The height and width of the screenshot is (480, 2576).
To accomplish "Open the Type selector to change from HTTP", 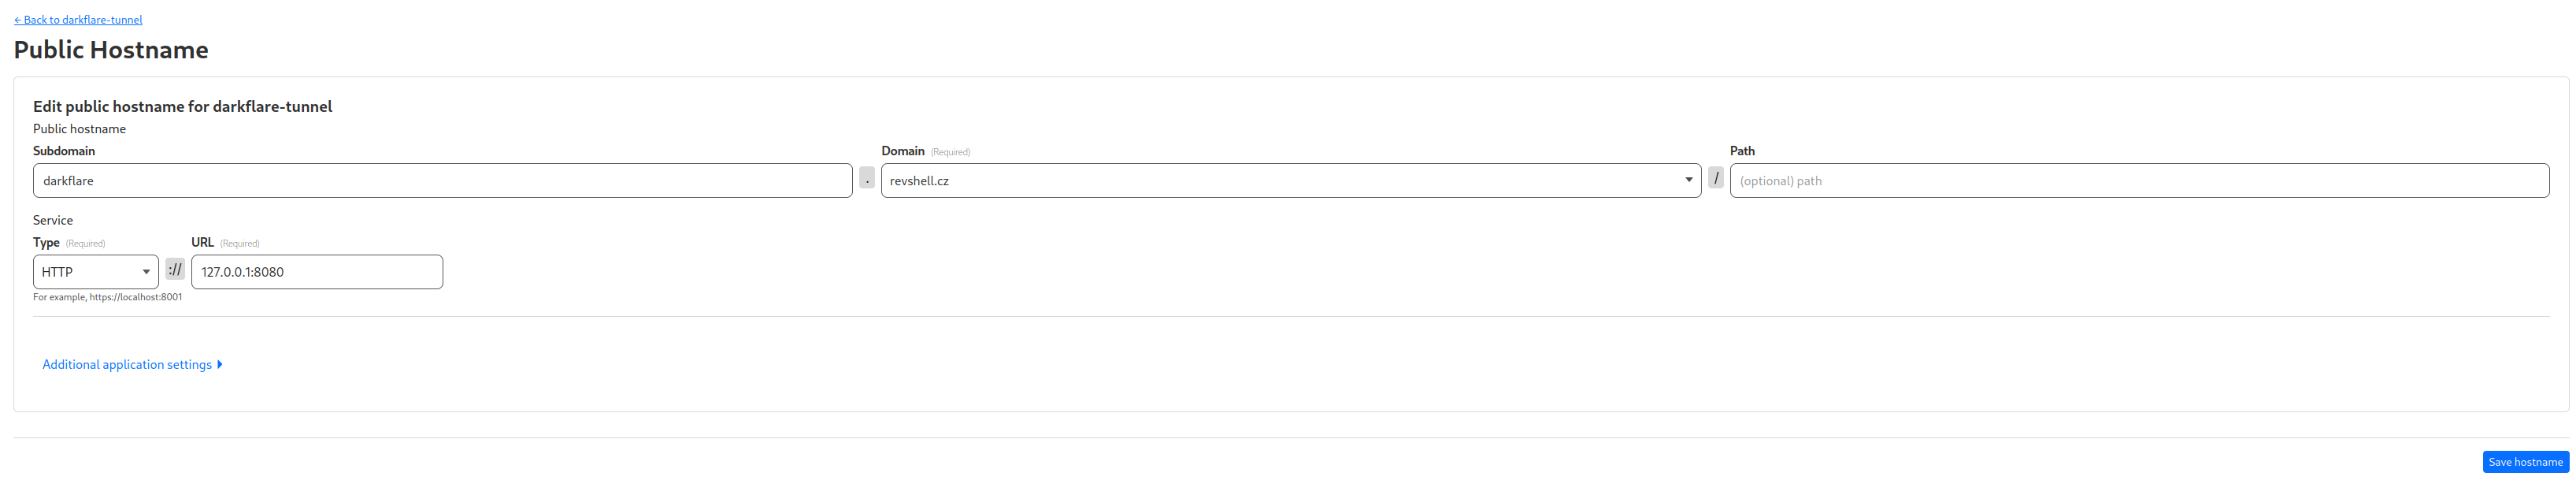I will click(95, 271).
